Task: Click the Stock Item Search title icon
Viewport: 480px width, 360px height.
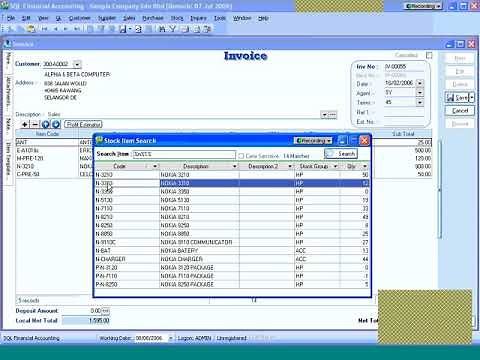Action: [x=99, y=140]
